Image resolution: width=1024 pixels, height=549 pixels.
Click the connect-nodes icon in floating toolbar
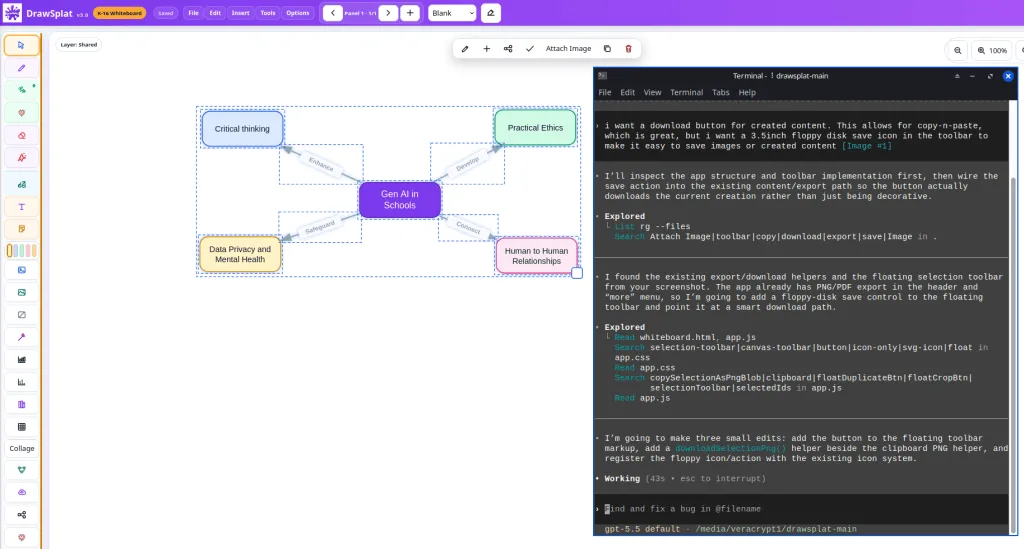click(x=508, y=49)
